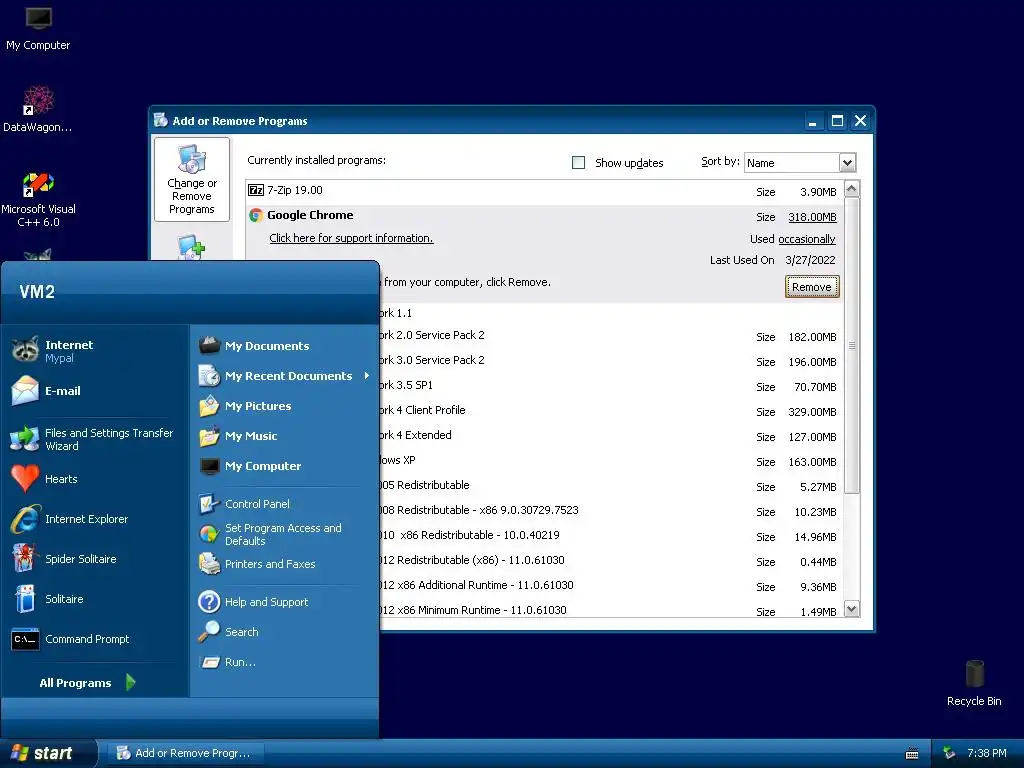The width and height of the screenshot is (1024, 768).
Task: Select the 3.5 SP1 entry
Action: 611,386
